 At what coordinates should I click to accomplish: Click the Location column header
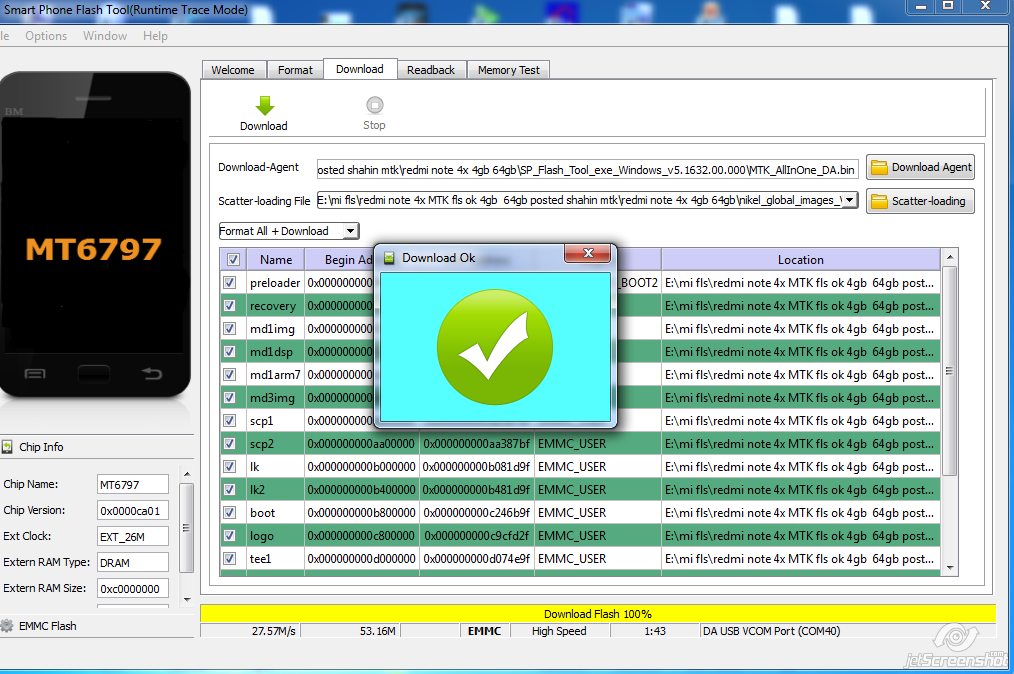tap(801, 259)
